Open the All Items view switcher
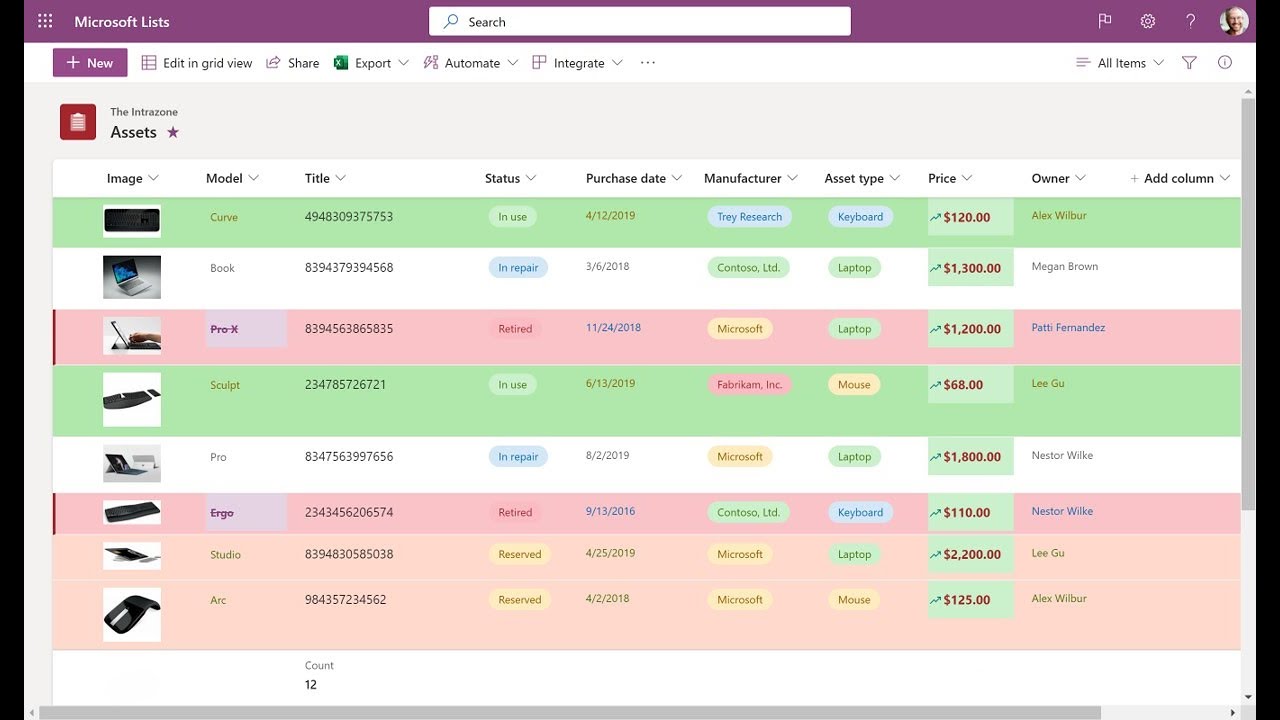Viewport: 1280px width, 720px height. (x=1120, y=62)
